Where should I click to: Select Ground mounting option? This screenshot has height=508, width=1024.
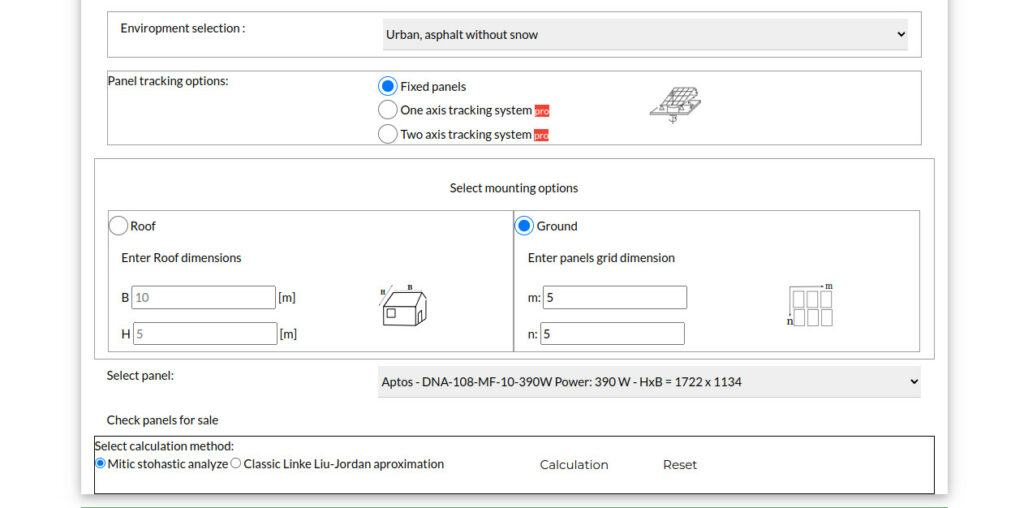pyautogui.click(x=524, y=226)
